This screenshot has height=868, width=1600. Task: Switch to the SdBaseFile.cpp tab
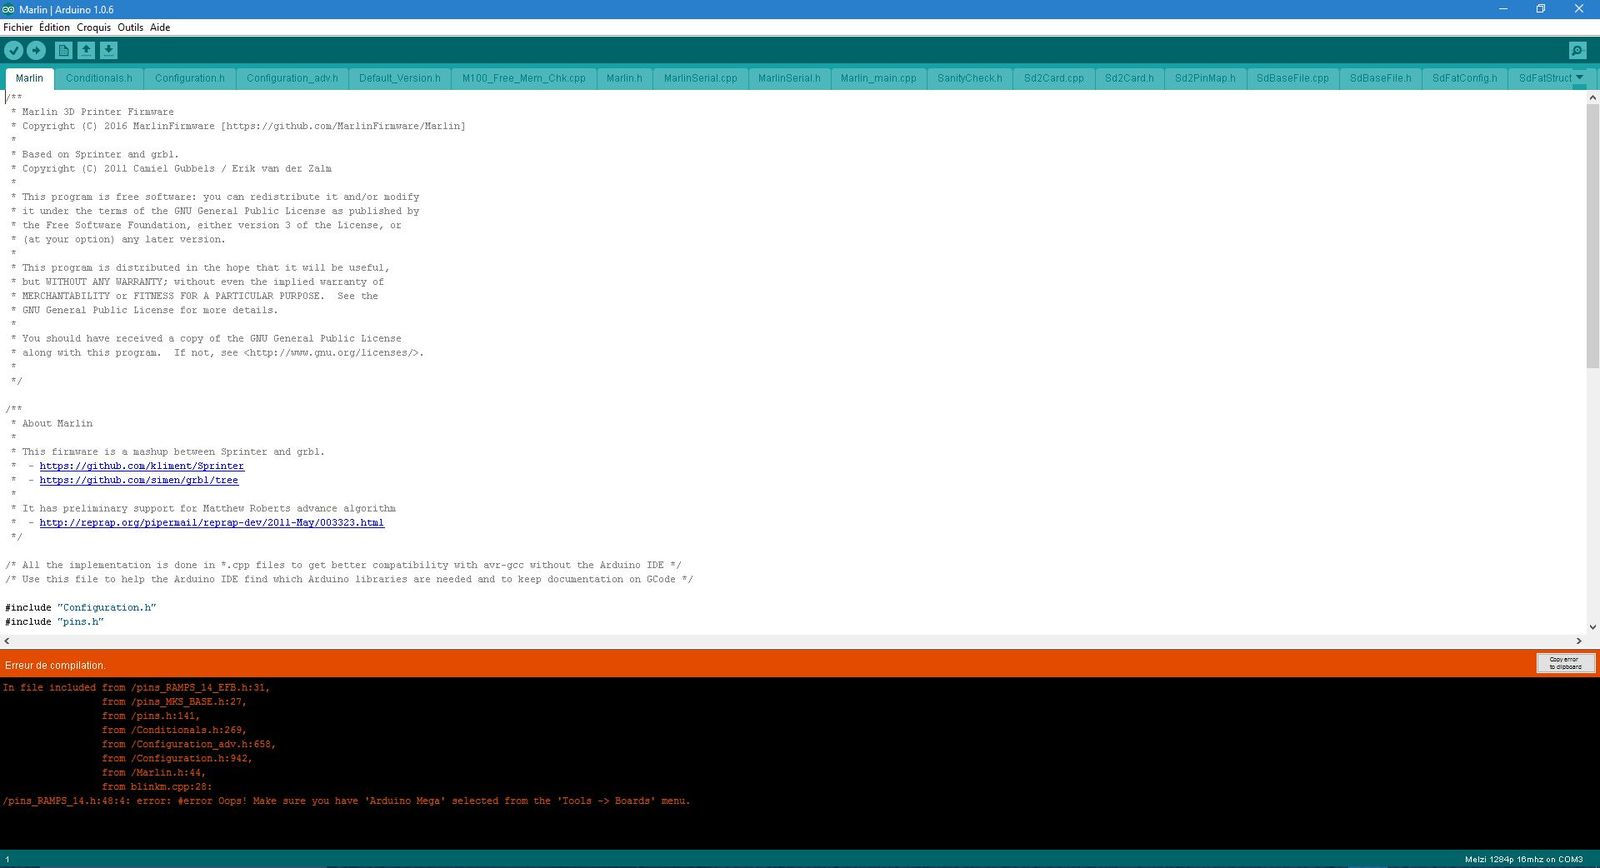point(1293,78)
